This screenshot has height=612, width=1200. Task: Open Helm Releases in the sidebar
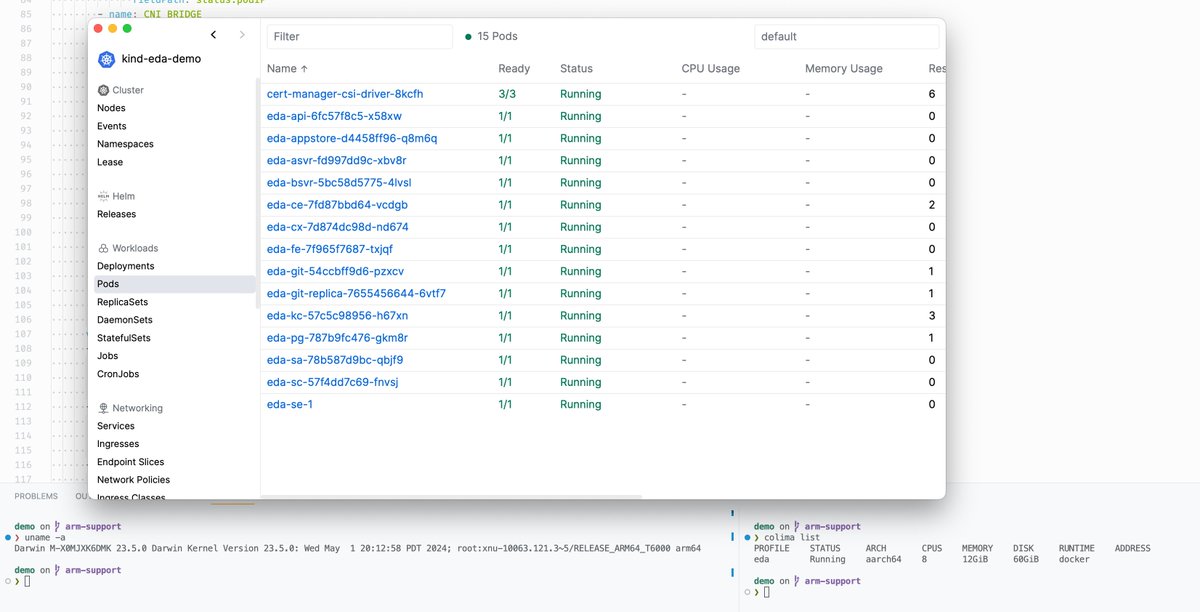tap(117, 214)
